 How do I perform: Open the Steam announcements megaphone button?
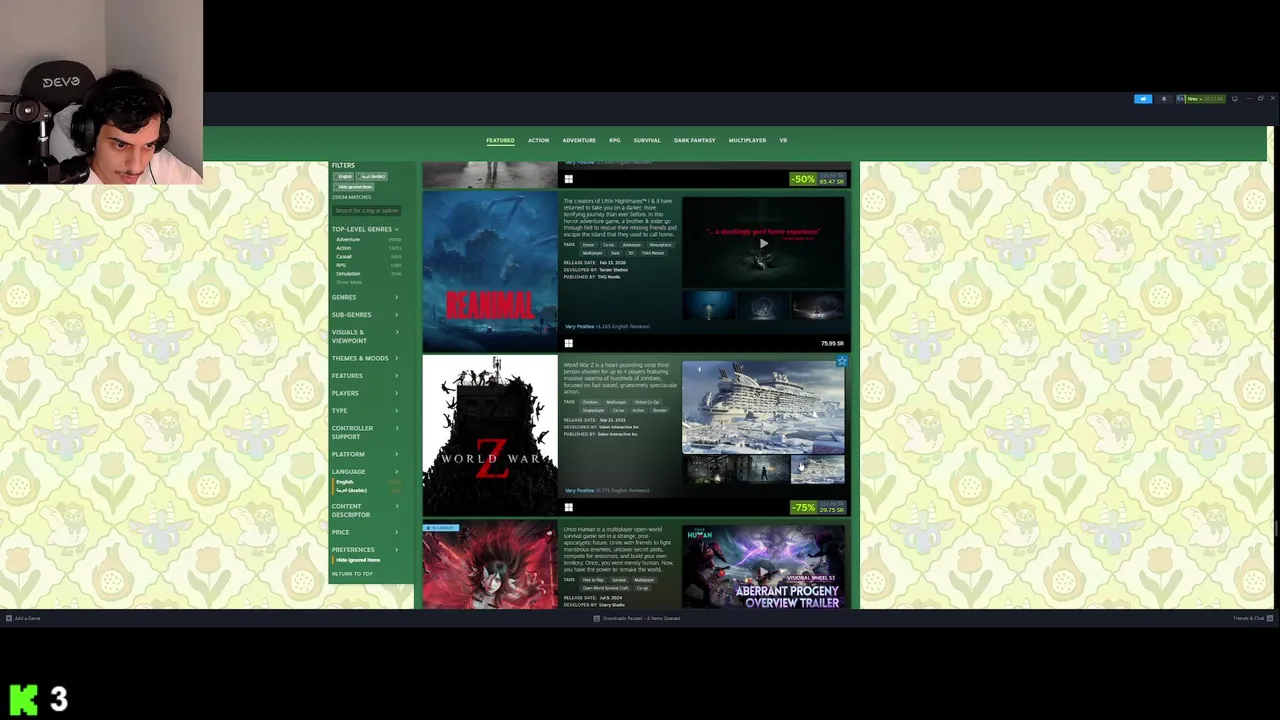pyautogui.click(x=1143, y=99)
